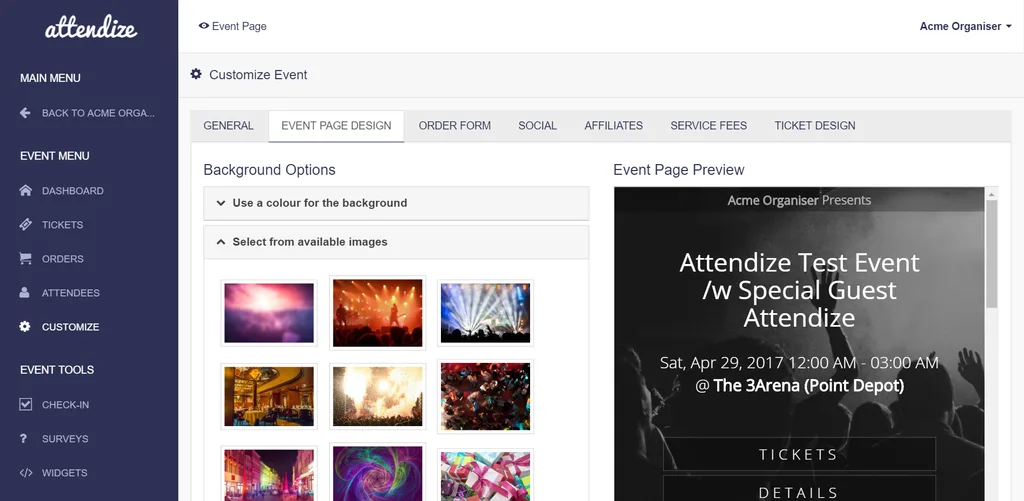Click the Check-In checkmark icon
This screenshot has height=501, width=1024.
point(25,404)
